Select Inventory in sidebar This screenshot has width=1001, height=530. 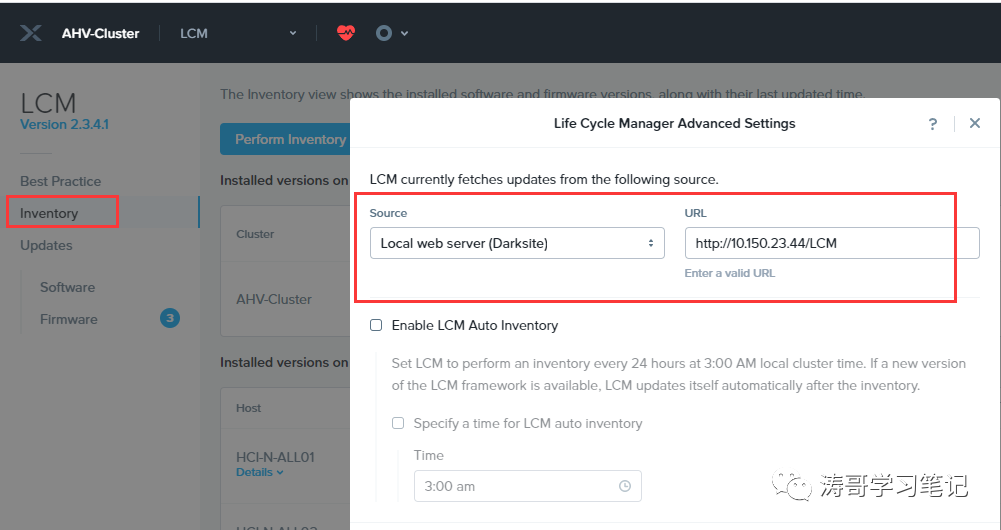pos(49,213)
